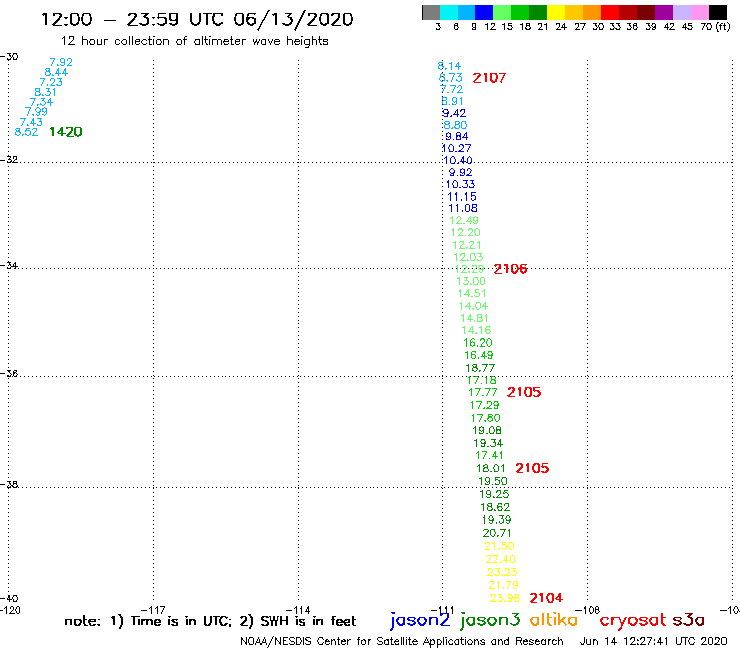Screen dimensions: 740x650
Task: Click the red pass time 2107
Action: coord(489,78)
